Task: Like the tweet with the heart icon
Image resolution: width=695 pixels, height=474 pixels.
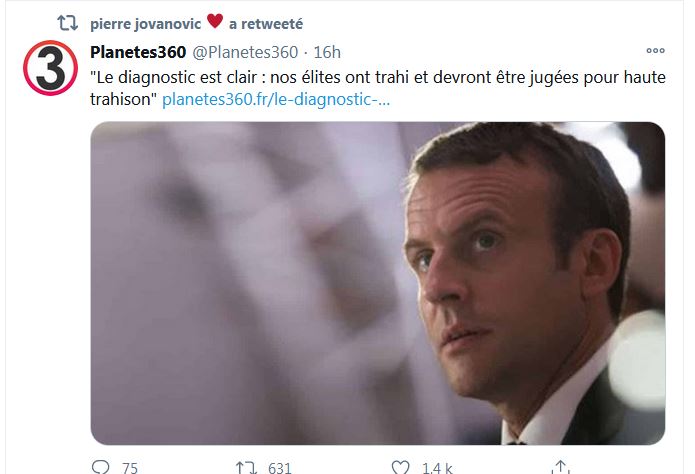Action: click(400, 467)
